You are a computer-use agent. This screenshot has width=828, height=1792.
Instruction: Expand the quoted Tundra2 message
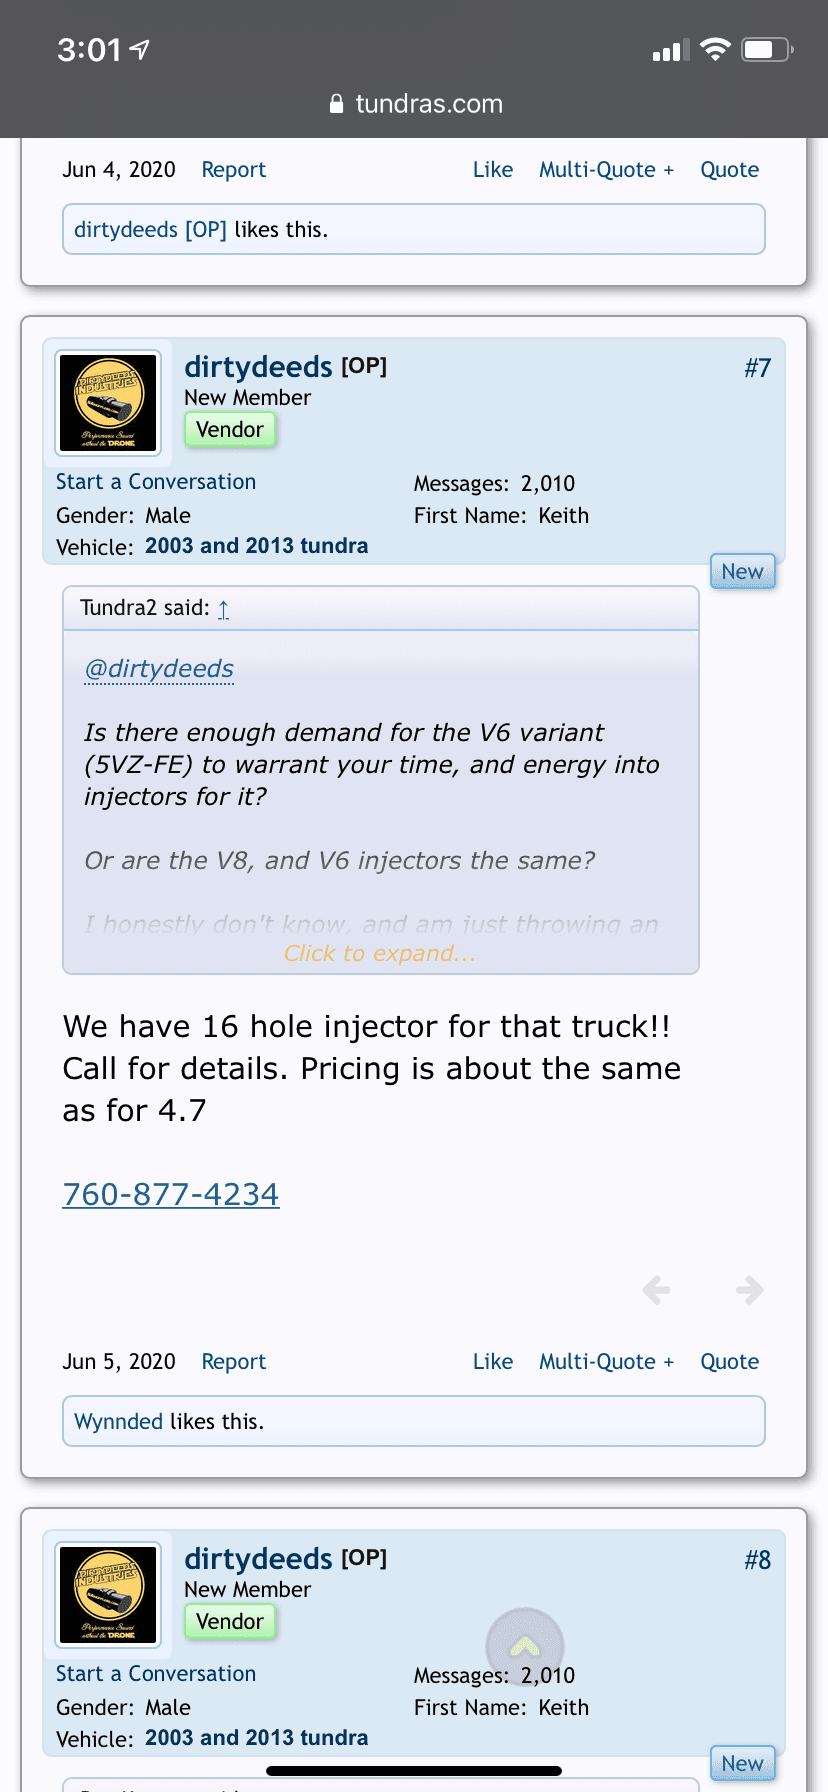tap(380, 953)
